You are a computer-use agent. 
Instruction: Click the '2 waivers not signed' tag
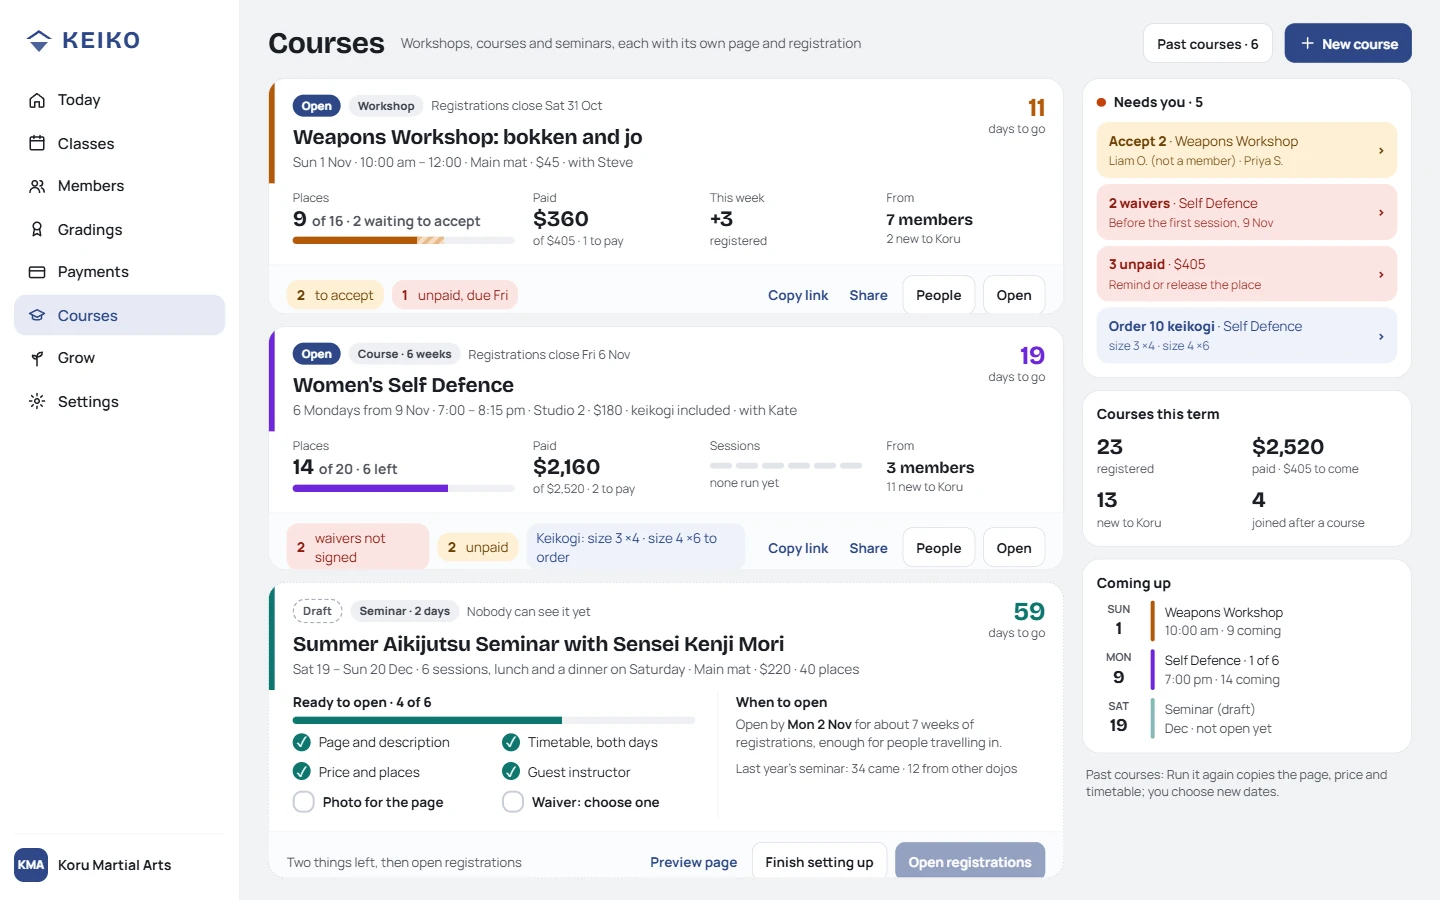(357, 547)
